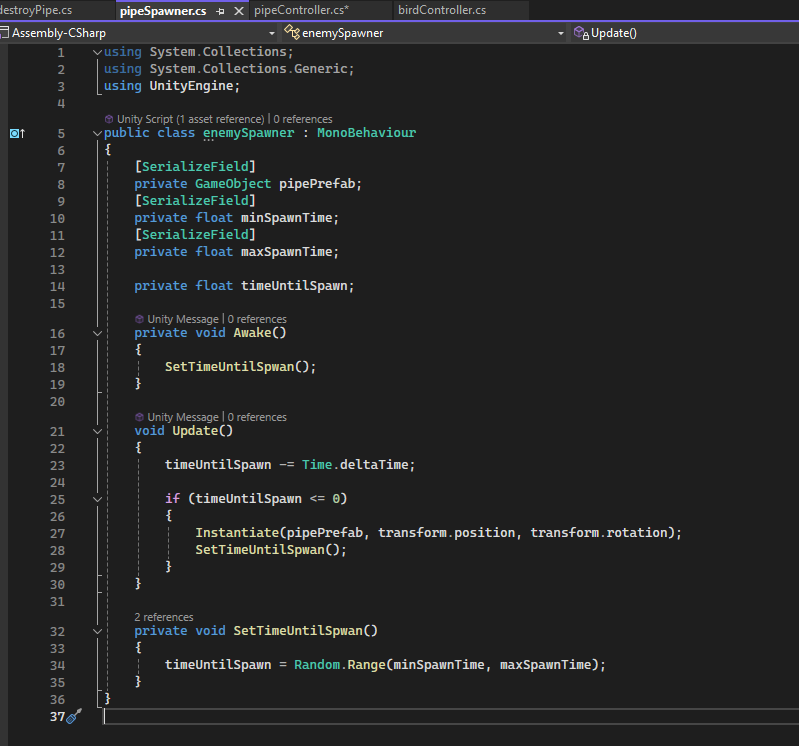Pin the pipeSpawner.cs tab
This screenshot has width=799, height=746.
pyautogui.click(x=220, y=11)
